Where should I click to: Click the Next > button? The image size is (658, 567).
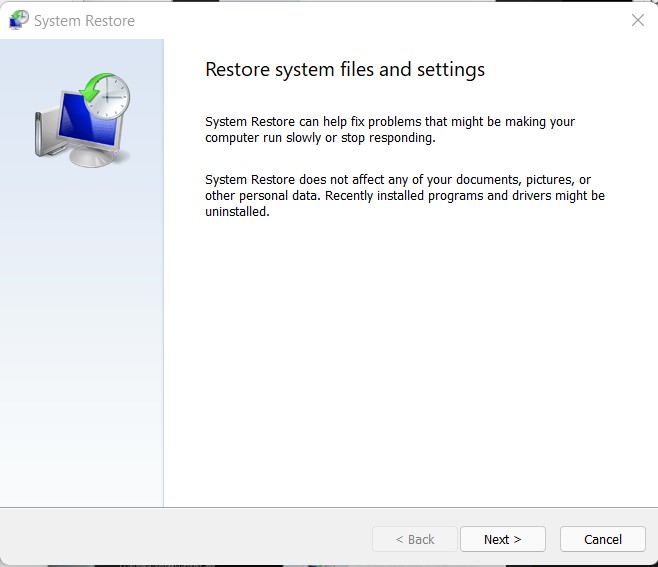click(x=503, y=539)
